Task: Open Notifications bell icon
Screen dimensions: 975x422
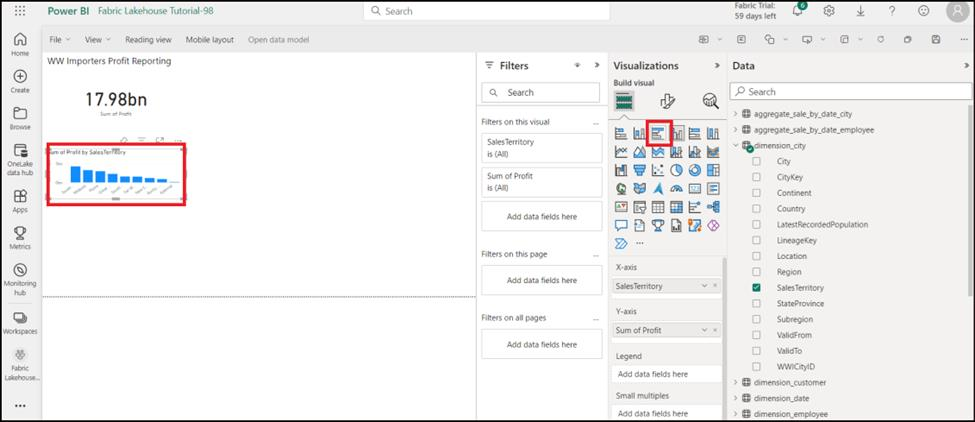Action: pyautogui.click(x=798, y=11)
